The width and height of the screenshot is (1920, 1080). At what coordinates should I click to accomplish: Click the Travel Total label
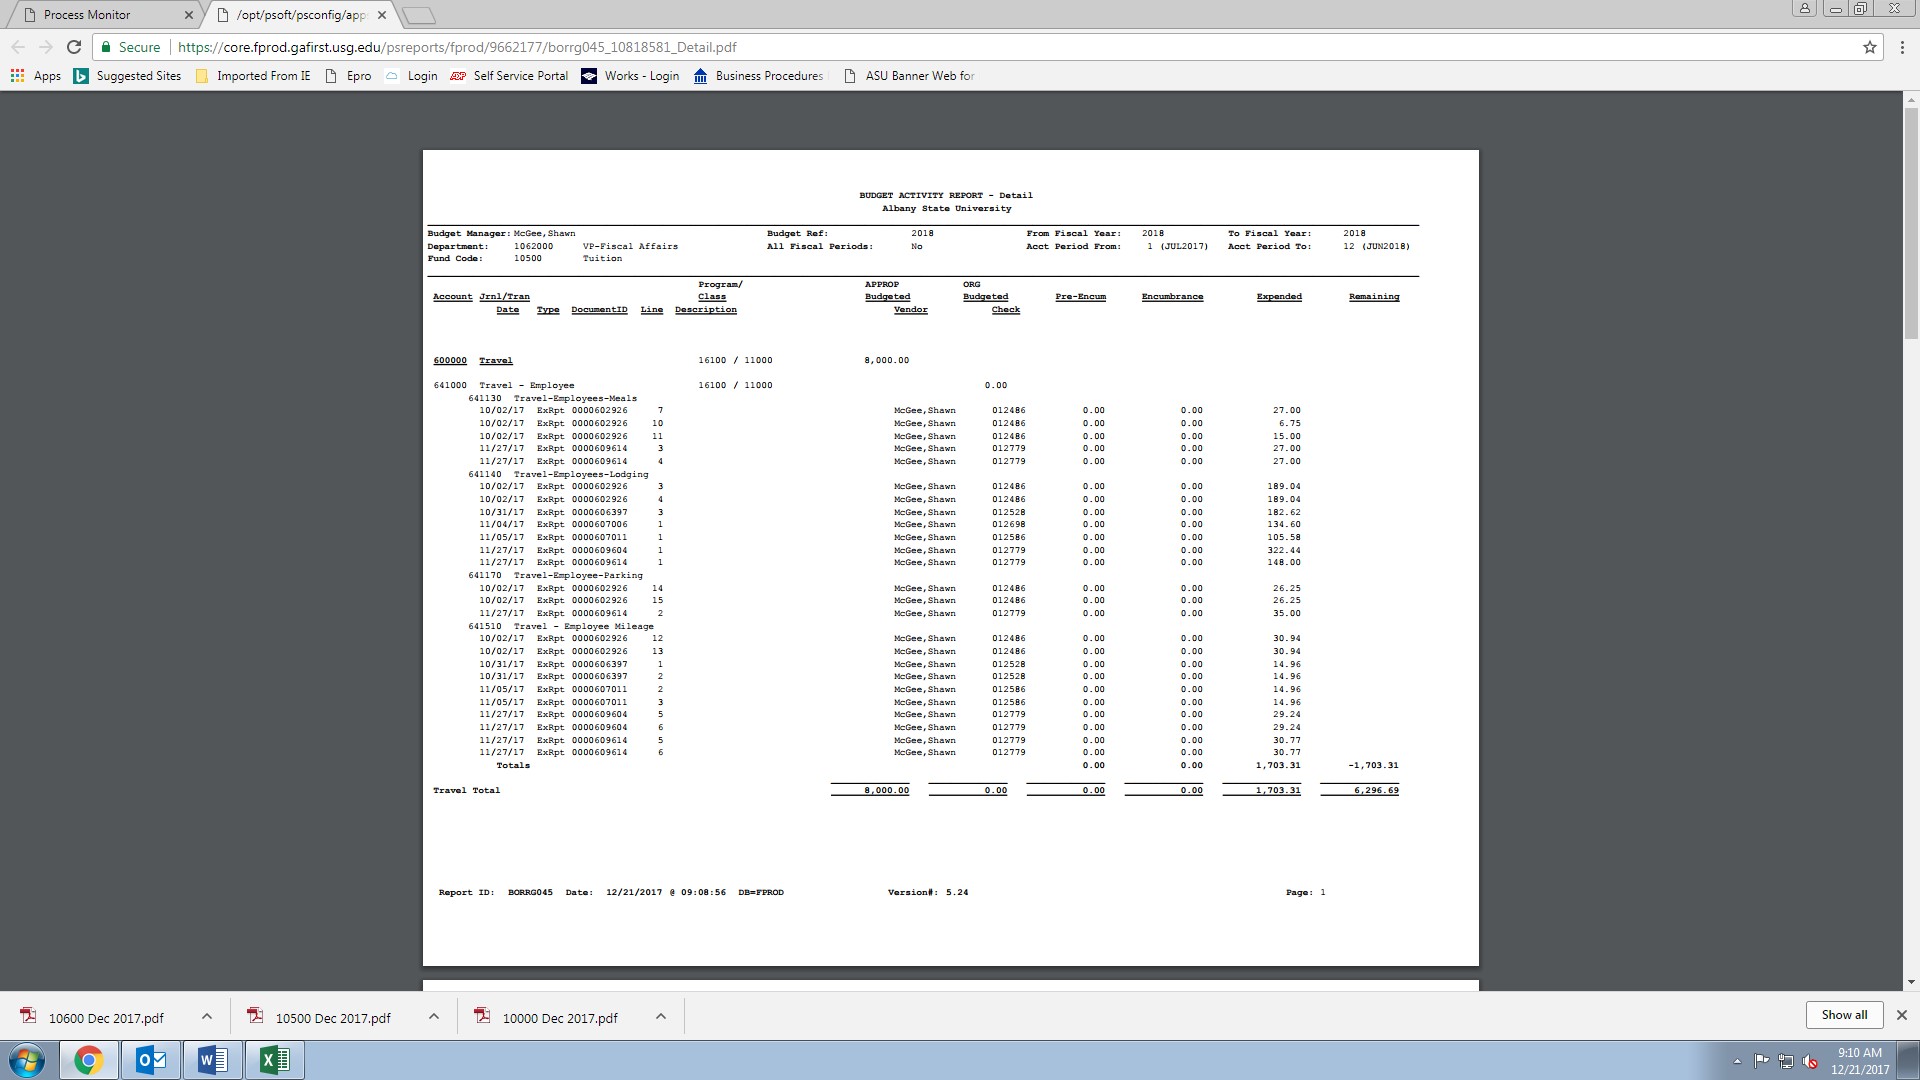tap(466, 790)
